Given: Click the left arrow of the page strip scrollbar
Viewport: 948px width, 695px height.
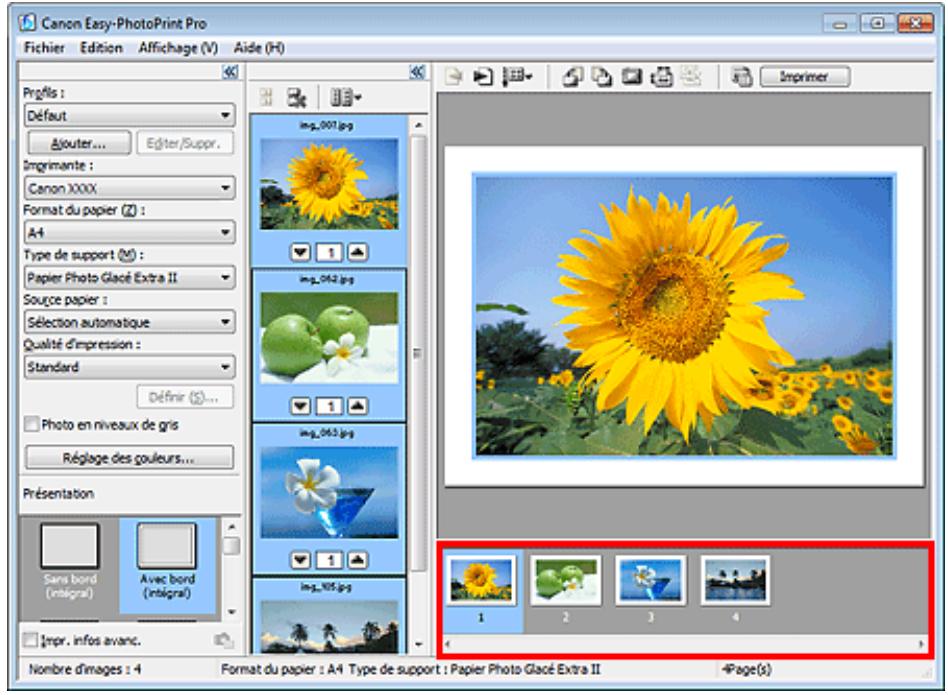Looking at the screenshot, I should tap(448, 644).
